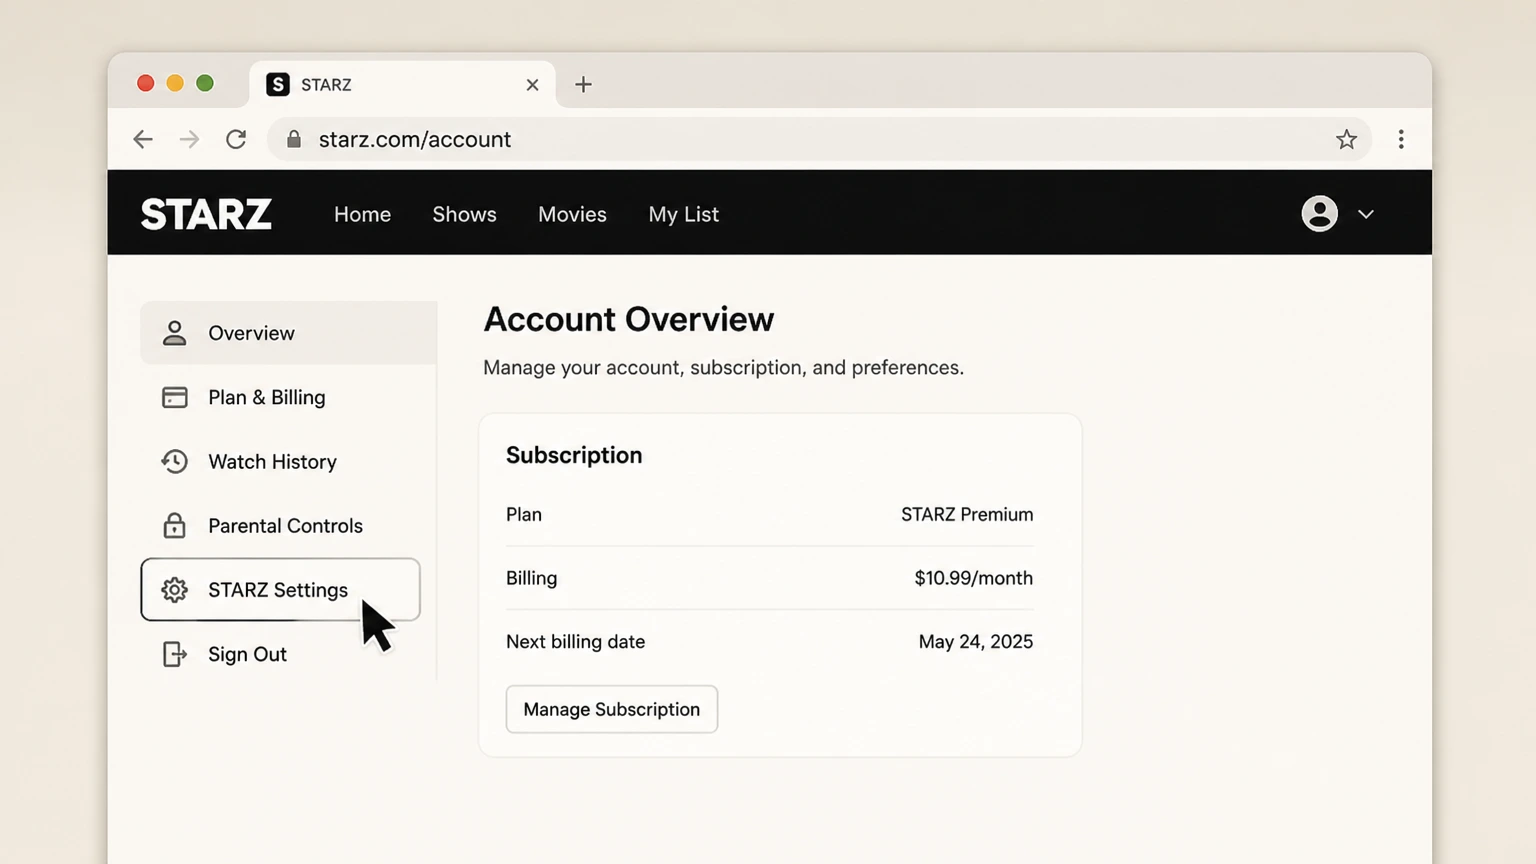Click the STARZ tab favicon
Viewport: 1536px width, 864px height.
[x=278, y=84]
